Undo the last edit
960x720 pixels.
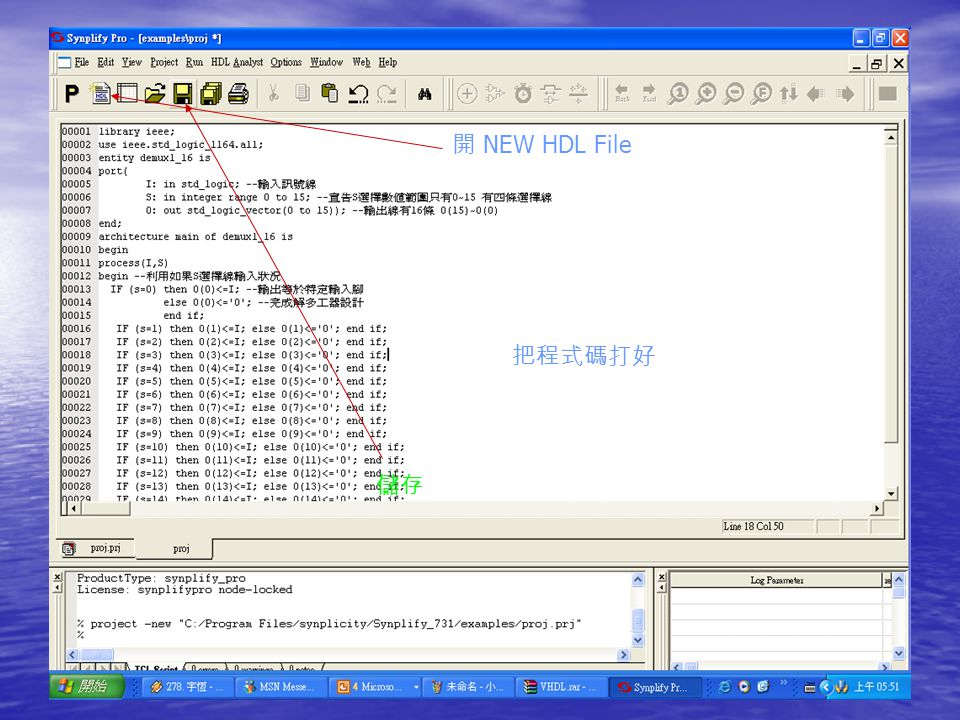click(358, 94)
